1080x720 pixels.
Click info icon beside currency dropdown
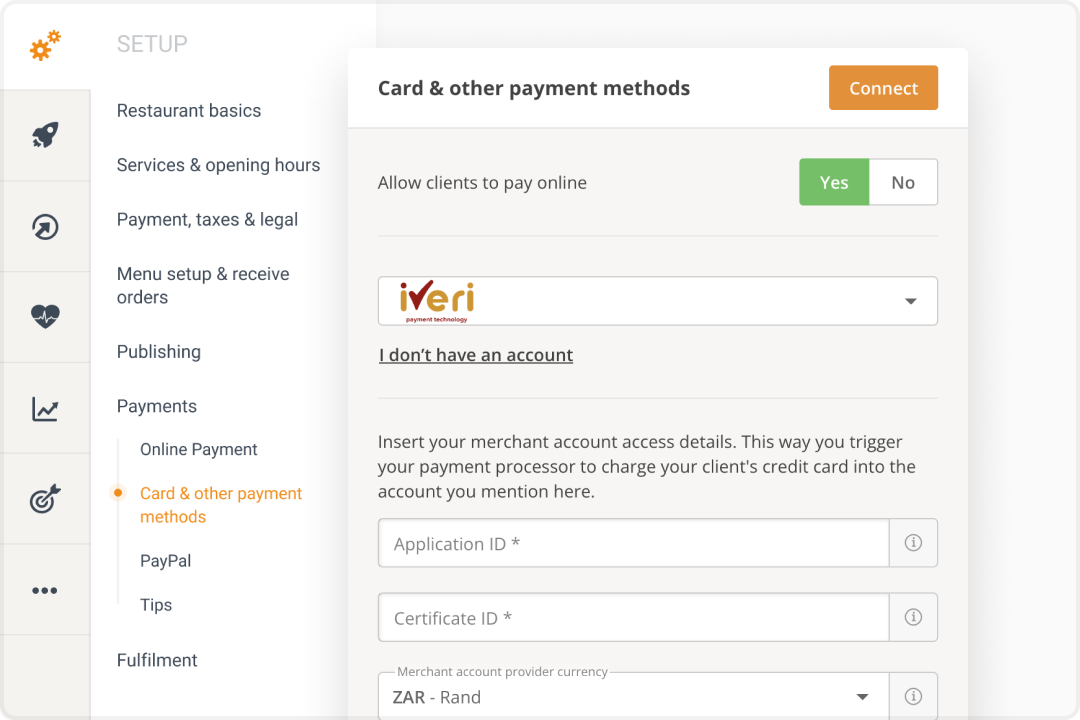[913, 696]
